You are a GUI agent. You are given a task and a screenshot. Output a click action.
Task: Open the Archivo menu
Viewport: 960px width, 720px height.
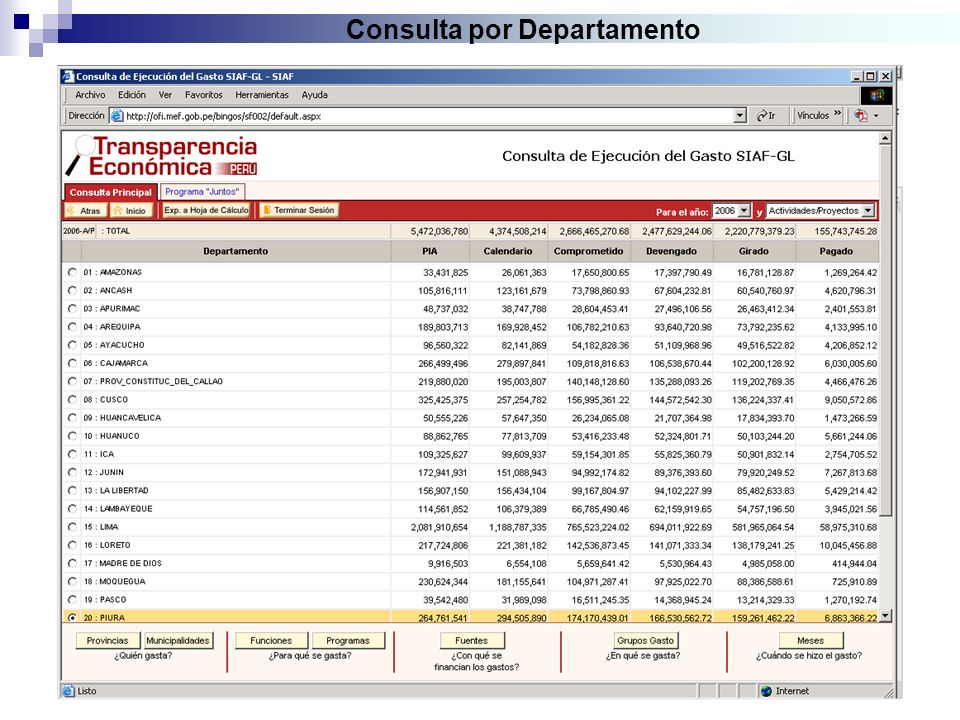[x=90, y=95]
